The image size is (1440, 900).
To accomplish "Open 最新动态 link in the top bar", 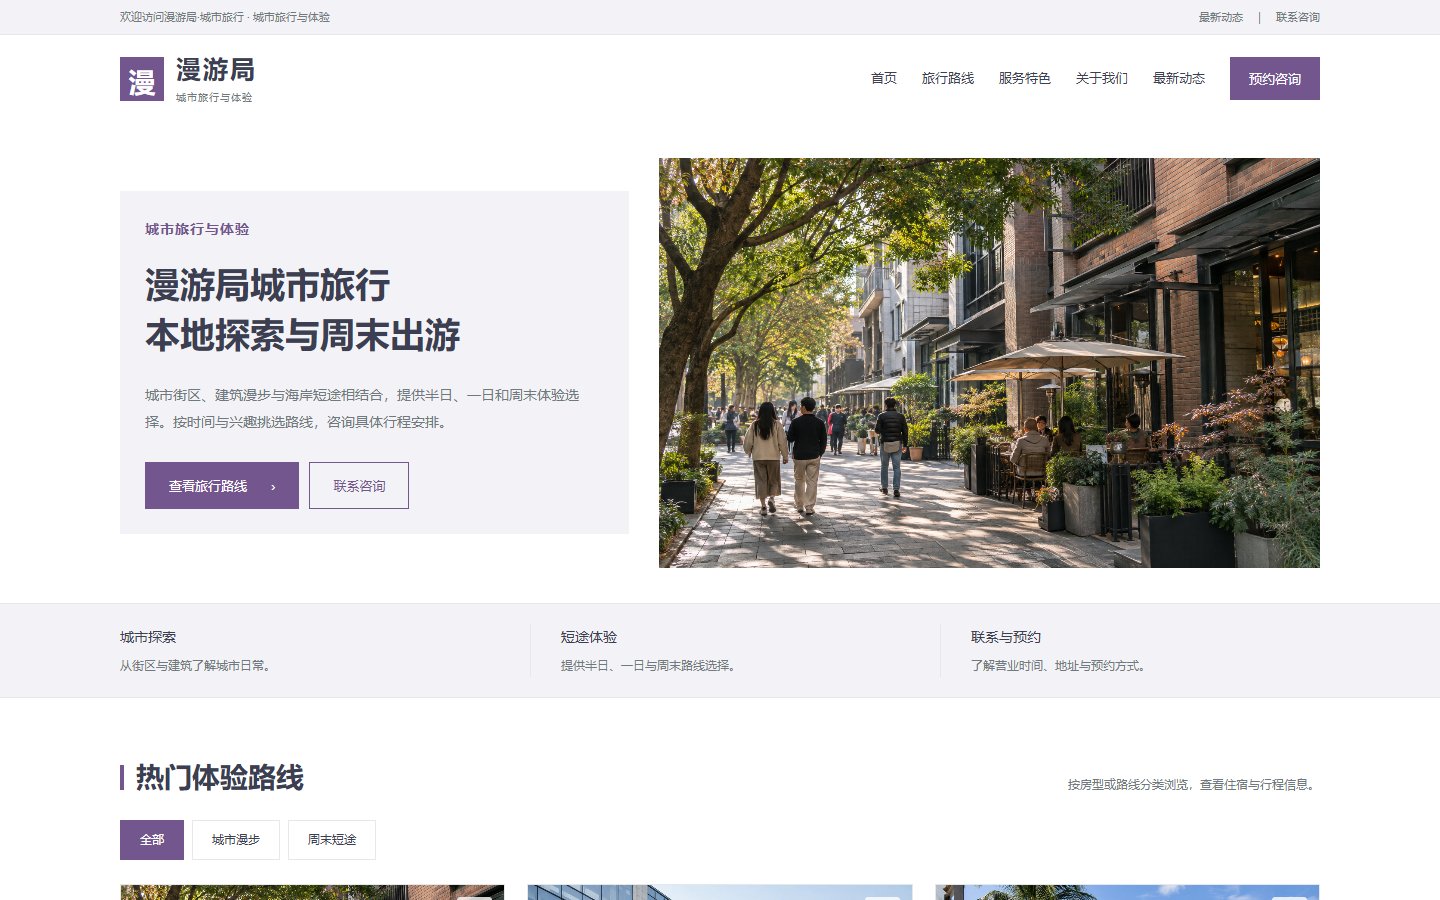I will [x=1221, y=17].
